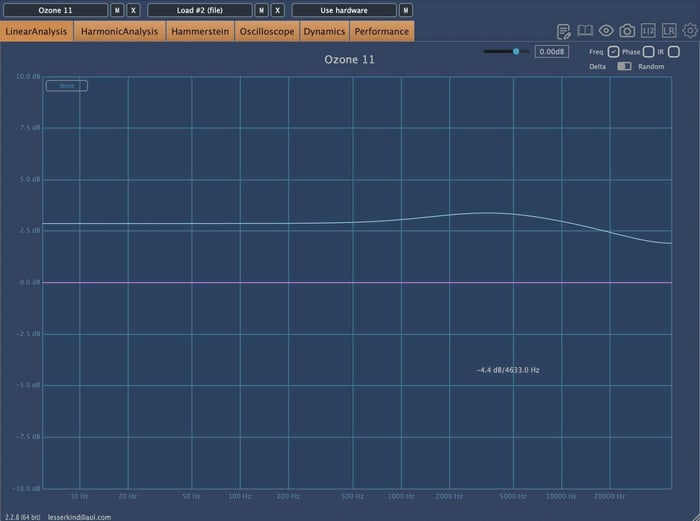Click the 1|2 comparison icon
Screen dimensions: 700x521
tap(648, 31)
